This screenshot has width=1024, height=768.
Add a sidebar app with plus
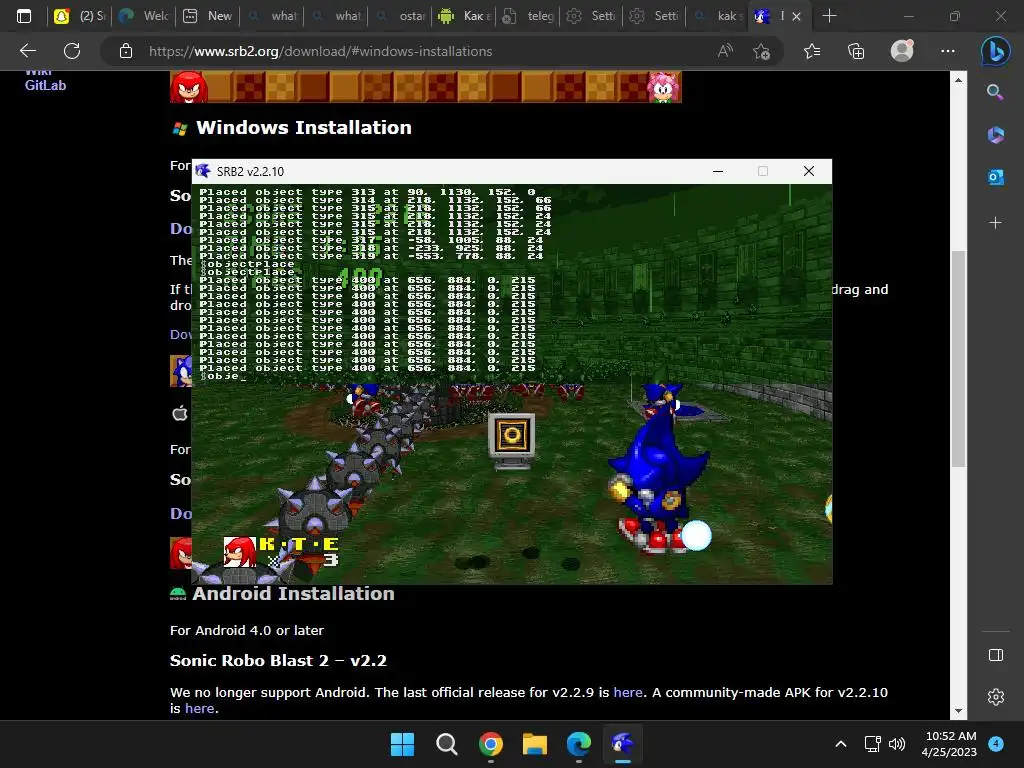click(x=995, y=223)
